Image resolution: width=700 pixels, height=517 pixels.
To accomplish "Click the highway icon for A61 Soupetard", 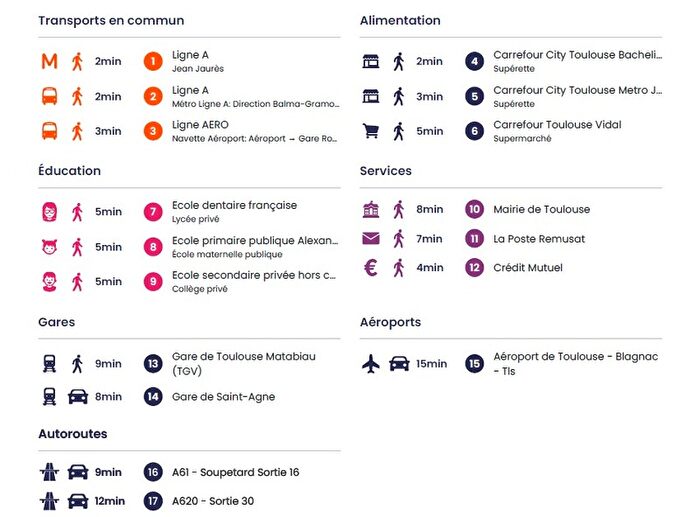I will click(x=49, y=472).
